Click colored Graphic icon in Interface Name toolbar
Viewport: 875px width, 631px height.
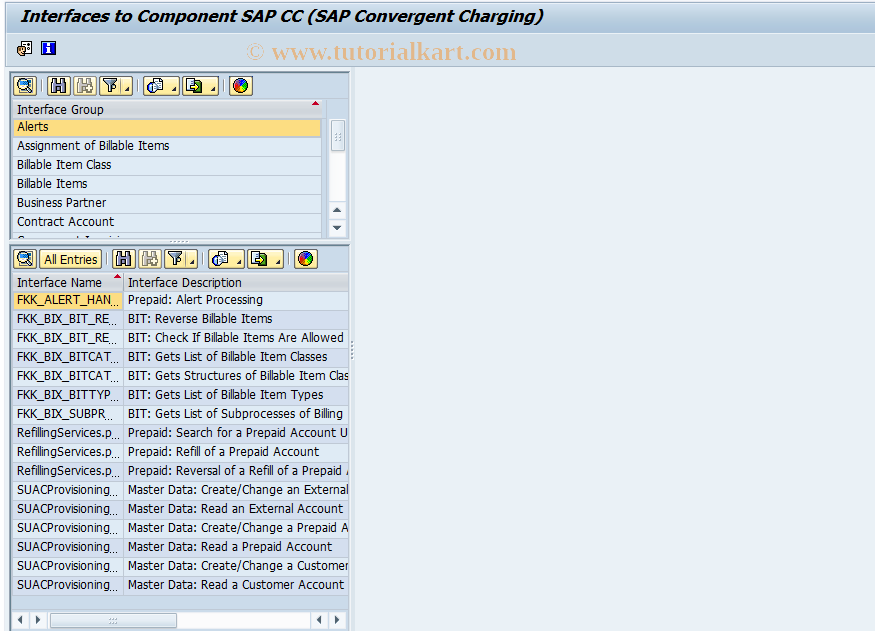[x=306, y=259]
